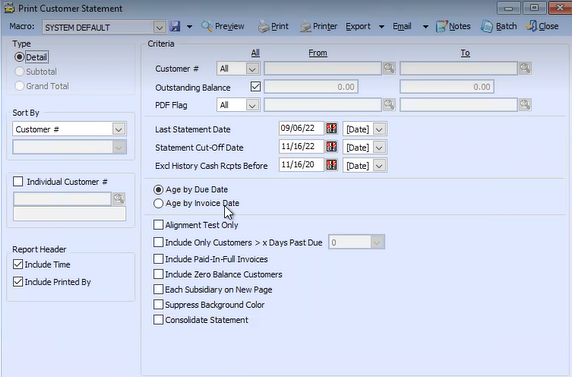This screenshot has width=572, height=377.
Task: Check the Consolidate Statement checkbox
Action: 158,320
